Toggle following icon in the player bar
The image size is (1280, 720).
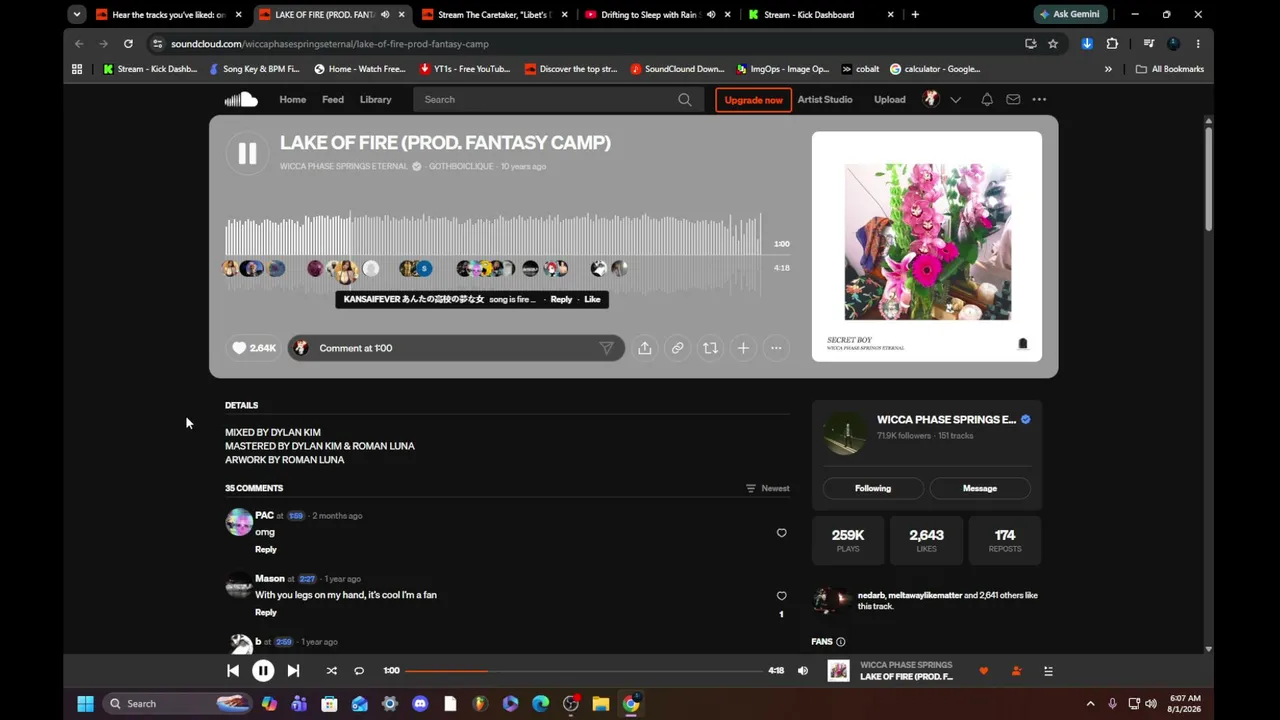[1016, 671]
